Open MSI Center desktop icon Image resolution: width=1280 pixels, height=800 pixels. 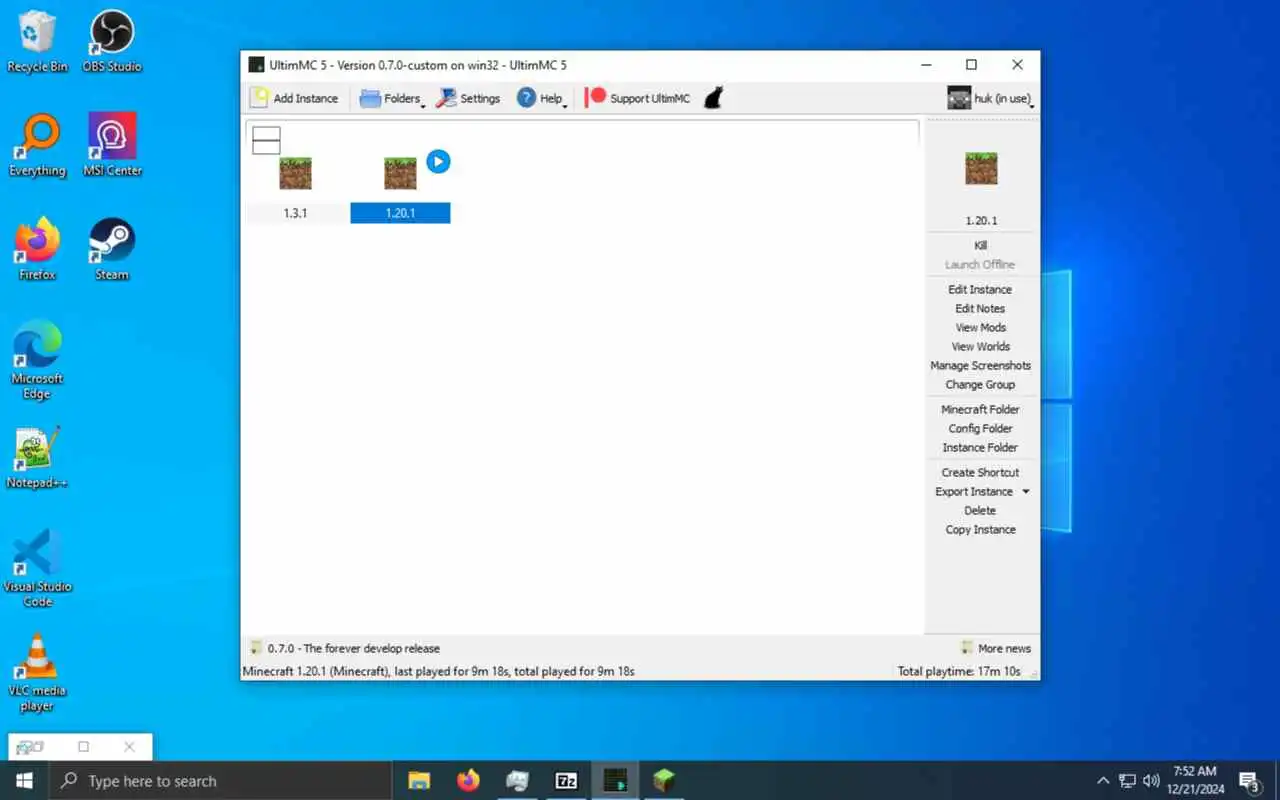pos(112,146)
